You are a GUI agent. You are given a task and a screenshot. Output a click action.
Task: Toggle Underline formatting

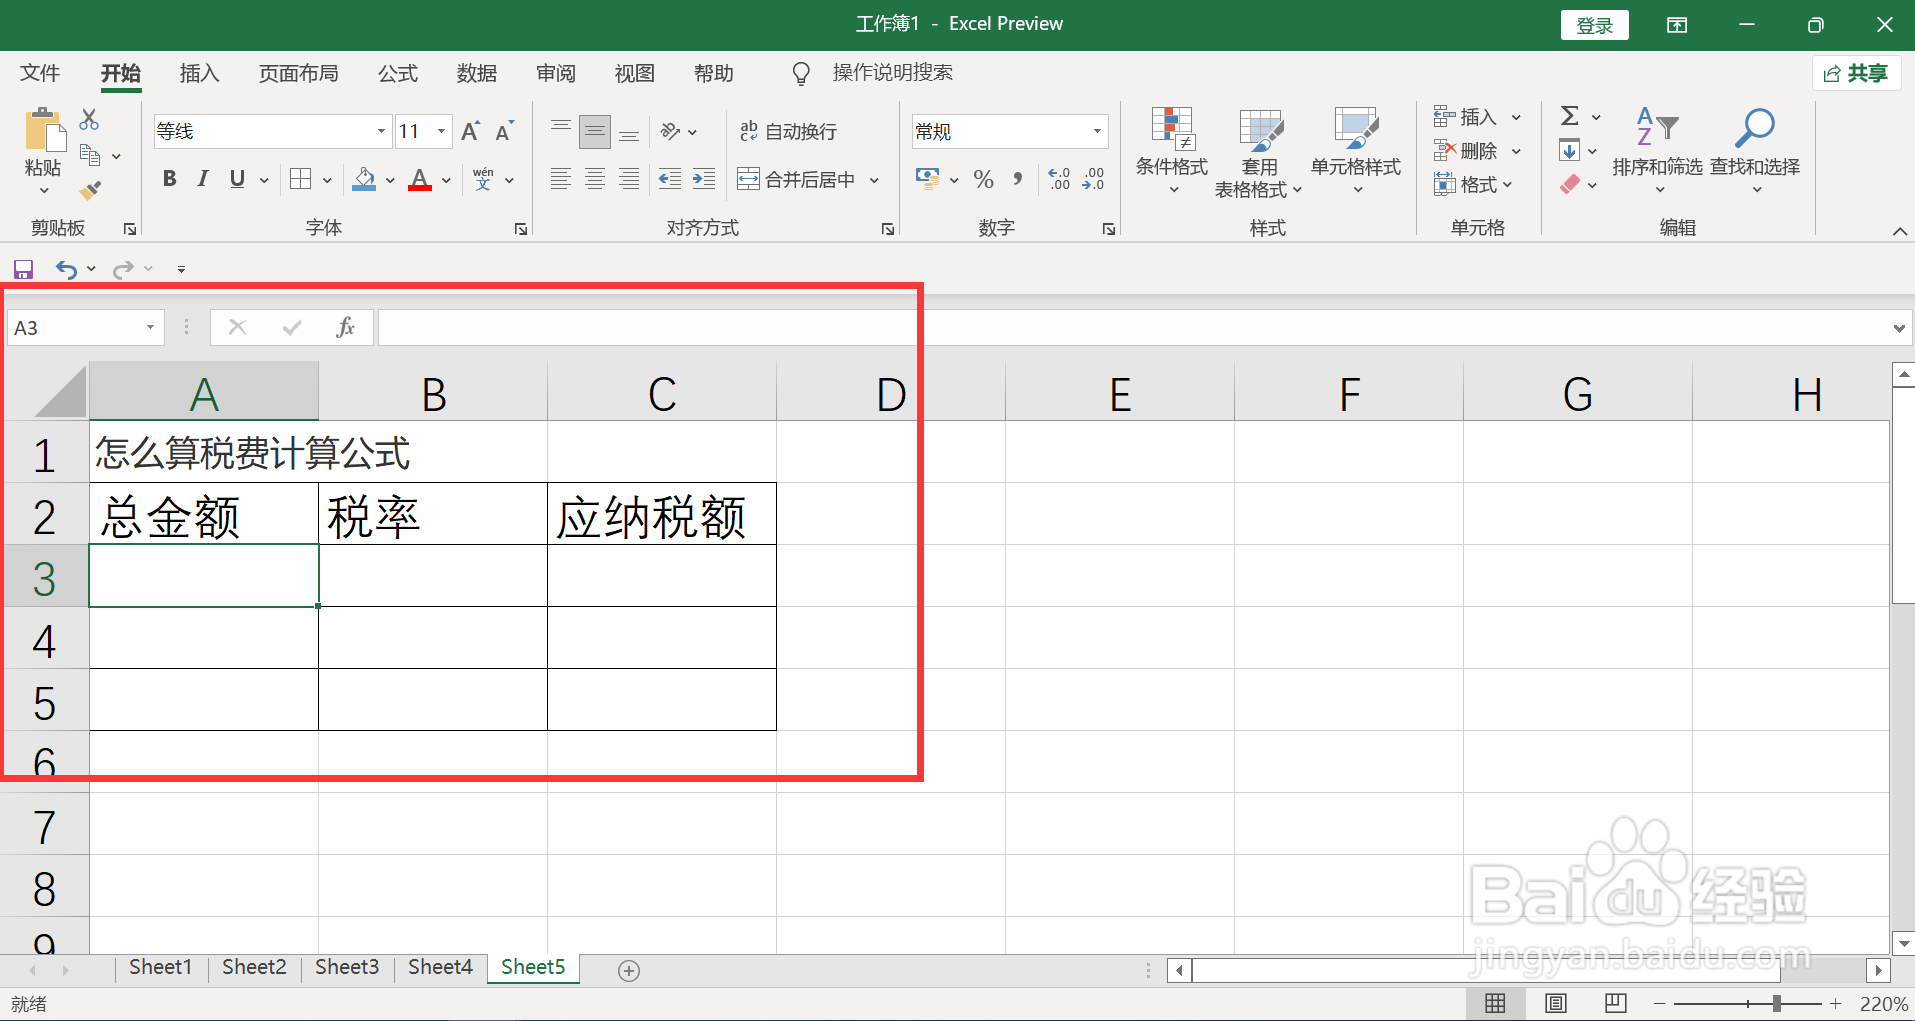coord(237,179)
